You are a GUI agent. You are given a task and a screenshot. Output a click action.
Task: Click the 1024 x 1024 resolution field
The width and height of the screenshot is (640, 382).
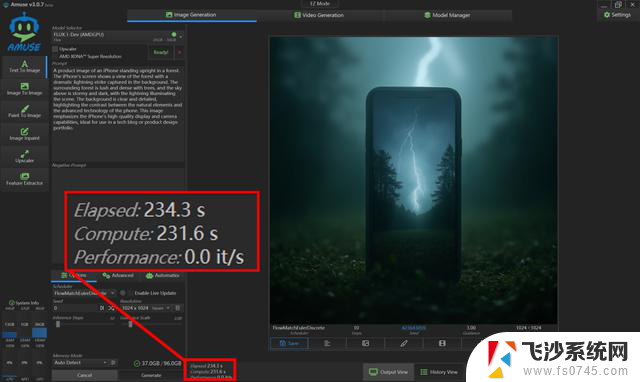(x=136, y=308)
